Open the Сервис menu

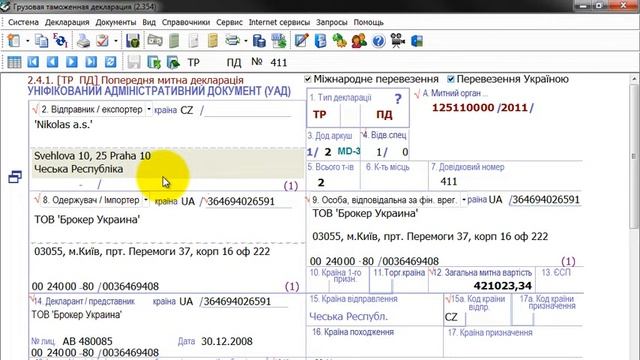point(229,22)
